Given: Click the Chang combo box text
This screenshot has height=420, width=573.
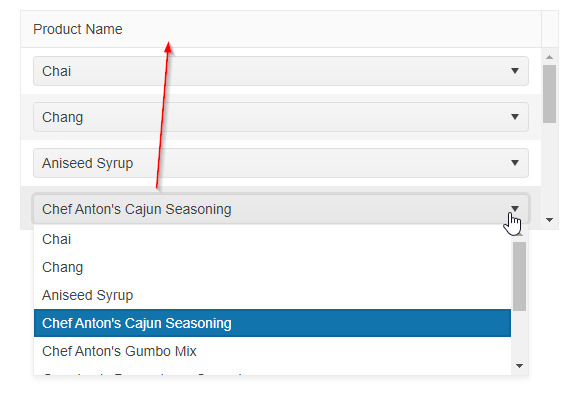Looking at the screenshot, I should (62, 117).
